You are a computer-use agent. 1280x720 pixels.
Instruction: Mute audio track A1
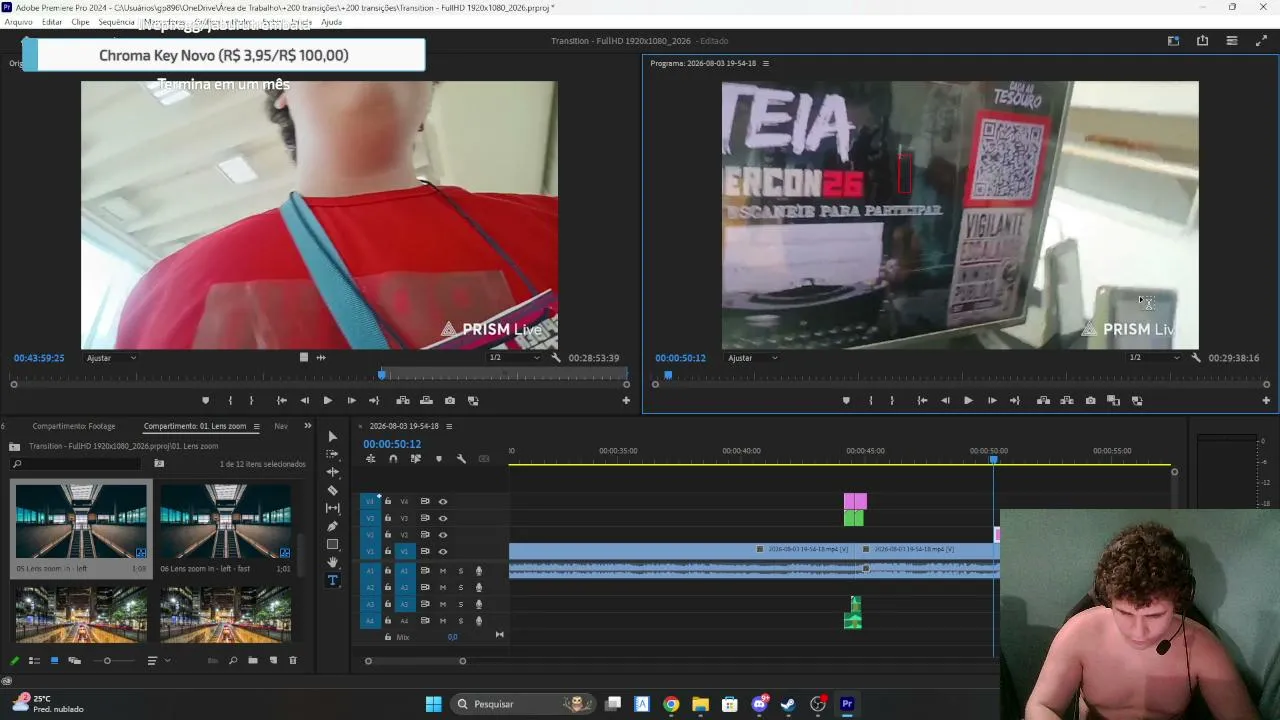(443, 571)
